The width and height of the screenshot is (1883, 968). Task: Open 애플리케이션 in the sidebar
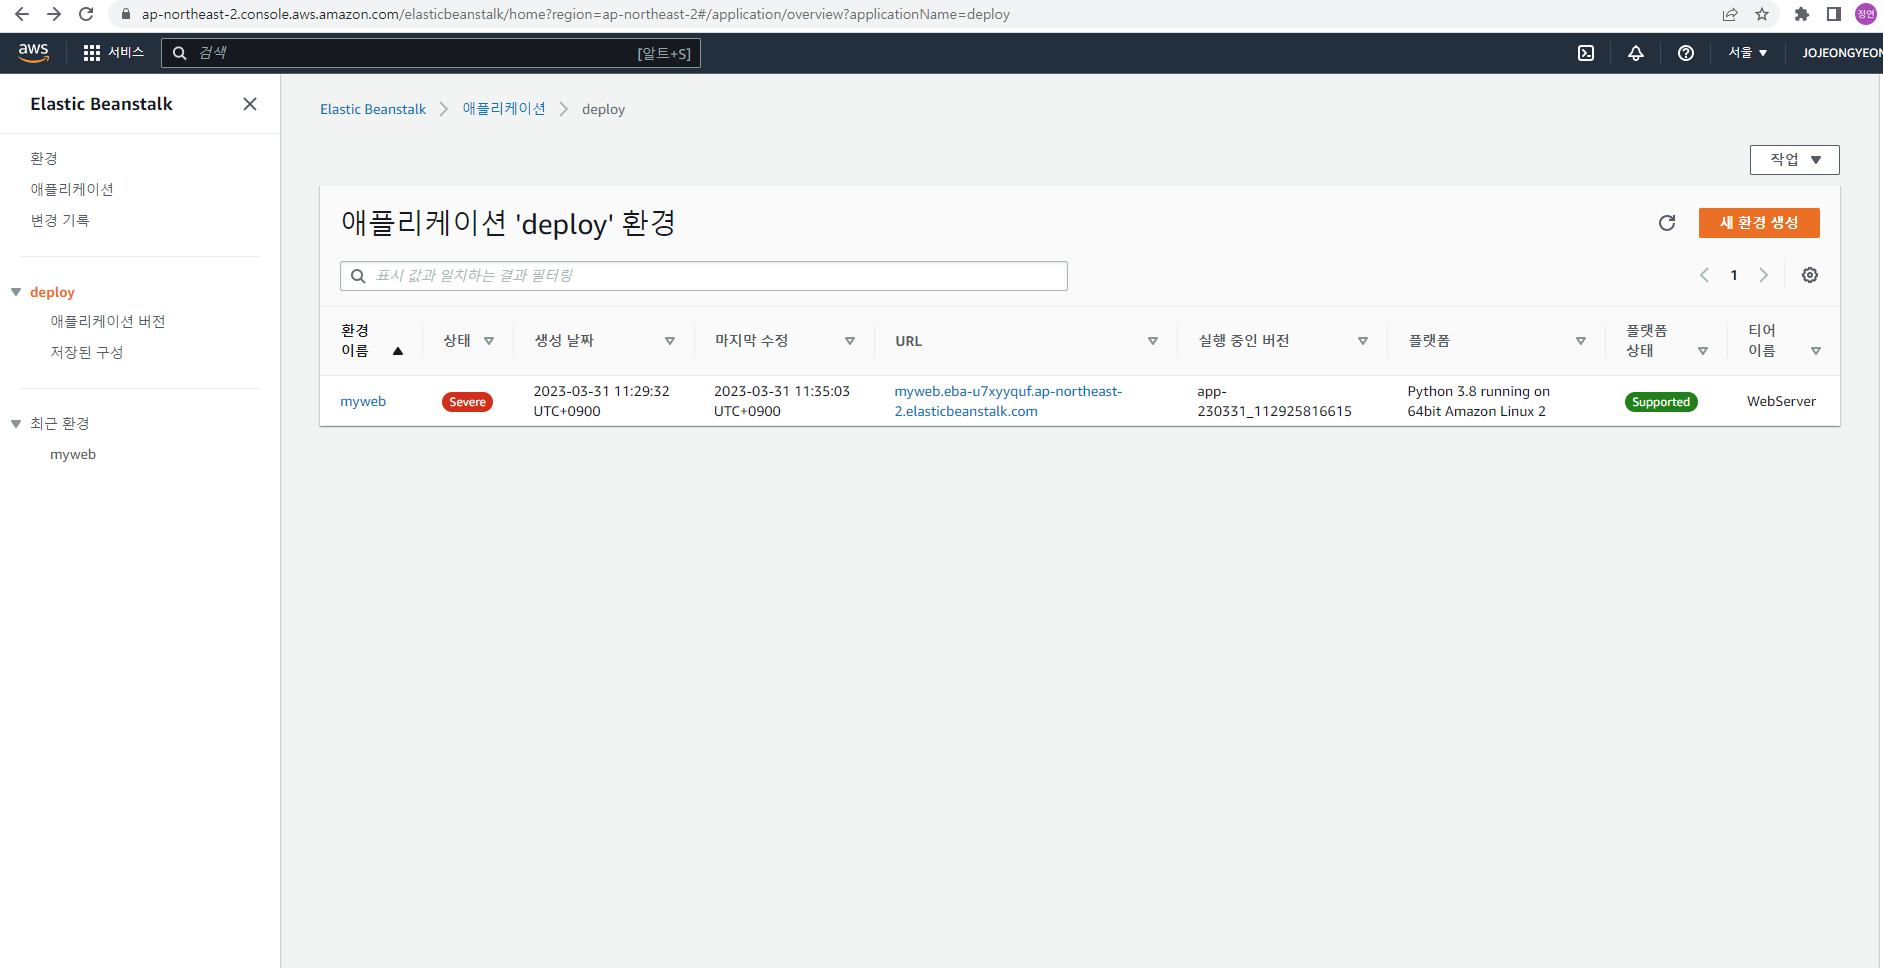pos(72,190)
